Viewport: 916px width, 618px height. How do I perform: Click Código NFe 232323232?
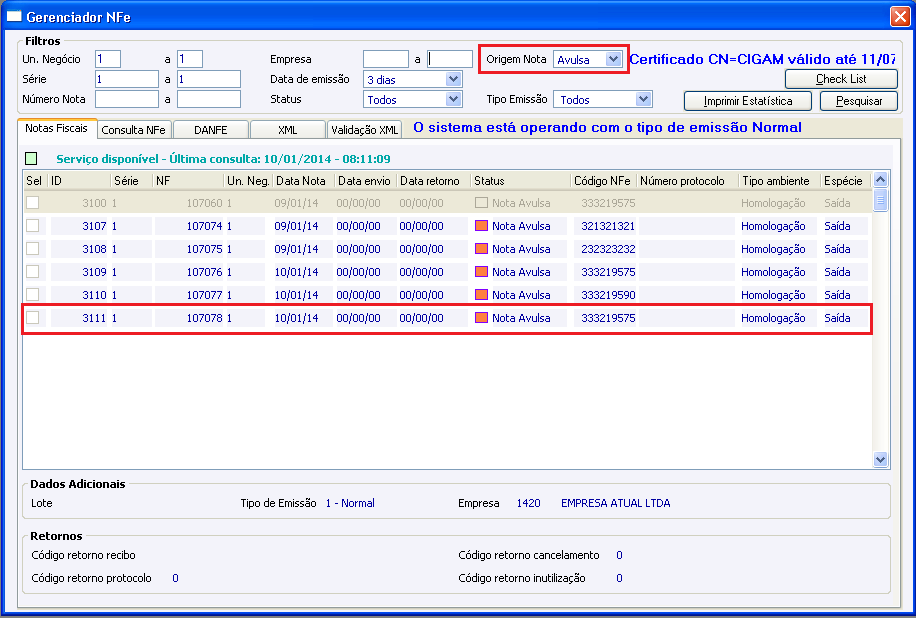click(608, 249)
